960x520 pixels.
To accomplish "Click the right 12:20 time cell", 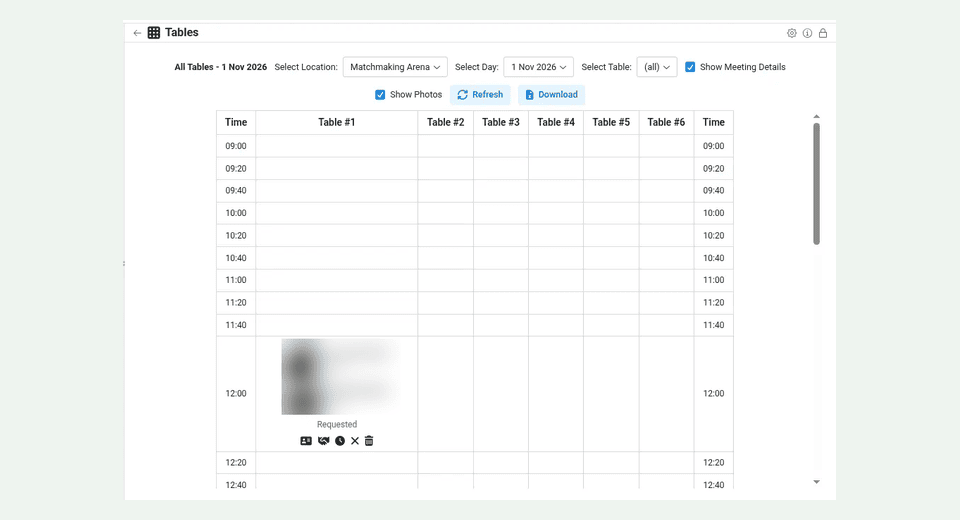I will [713, 462].
